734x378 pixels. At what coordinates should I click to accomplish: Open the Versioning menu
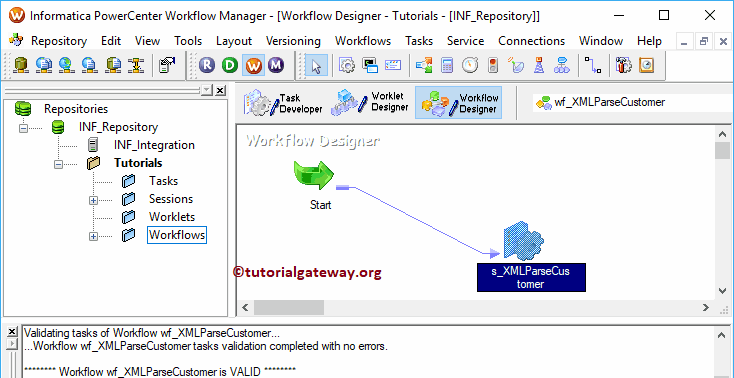click(x=293, y=41)
